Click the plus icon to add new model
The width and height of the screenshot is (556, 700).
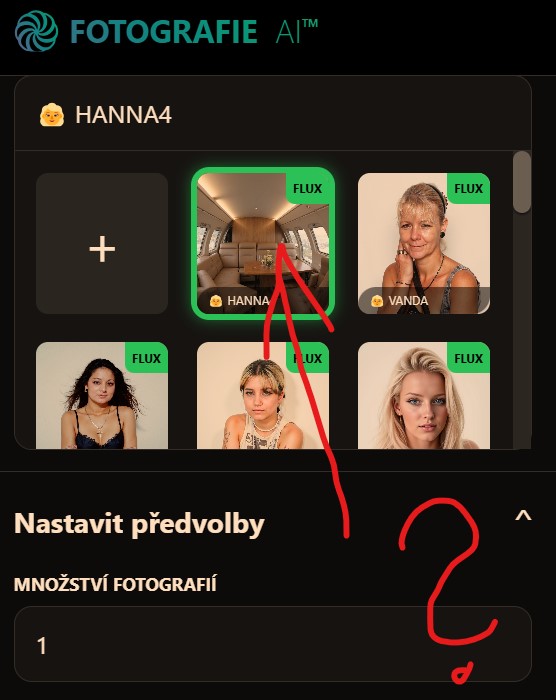coord(102,249)
